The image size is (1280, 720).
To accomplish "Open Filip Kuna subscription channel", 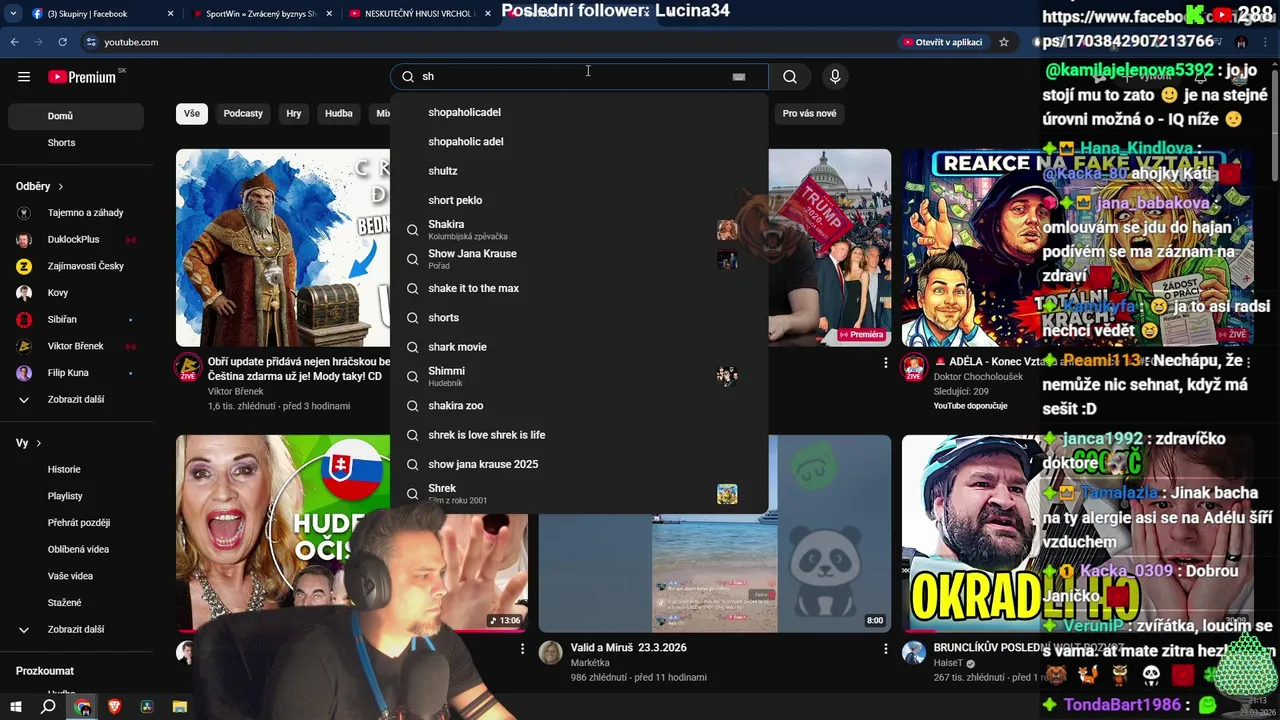I will coord(76,373).
